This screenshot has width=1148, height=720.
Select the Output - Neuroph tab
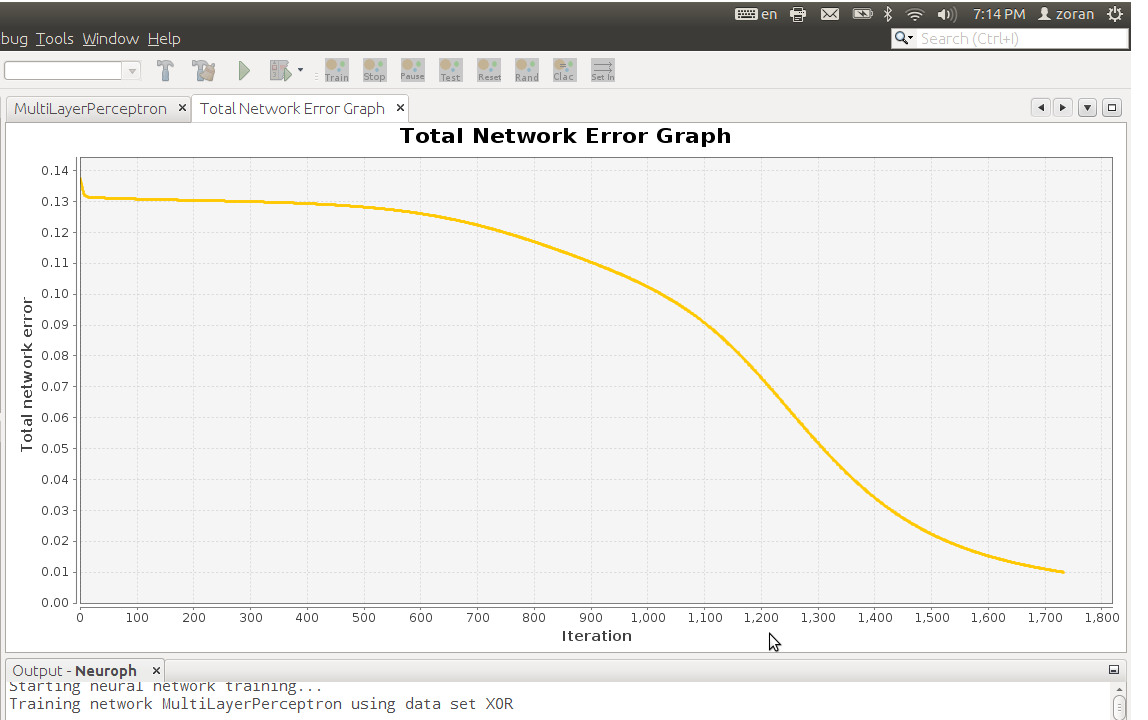pyautogui.click(x=75, y=671)
